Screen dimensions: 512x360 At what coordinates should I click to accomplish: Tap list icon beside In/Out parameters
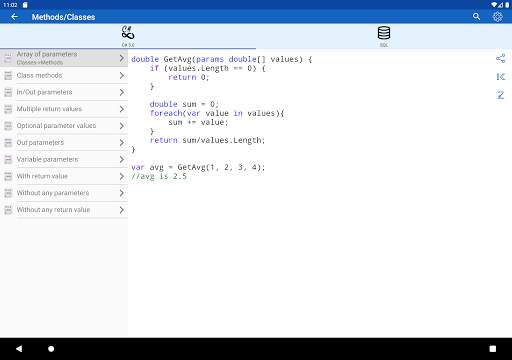click(x=8, y=92)
